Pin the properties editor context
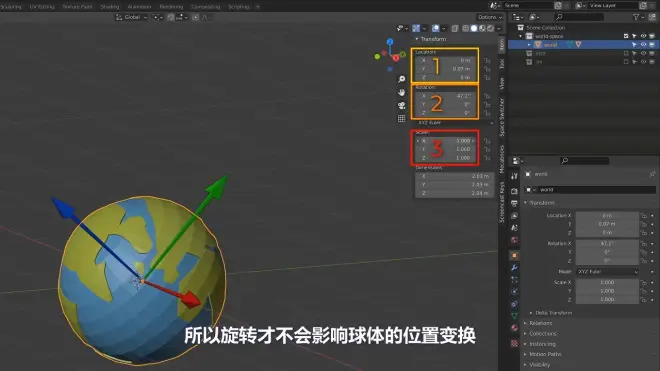 [652, 174]
